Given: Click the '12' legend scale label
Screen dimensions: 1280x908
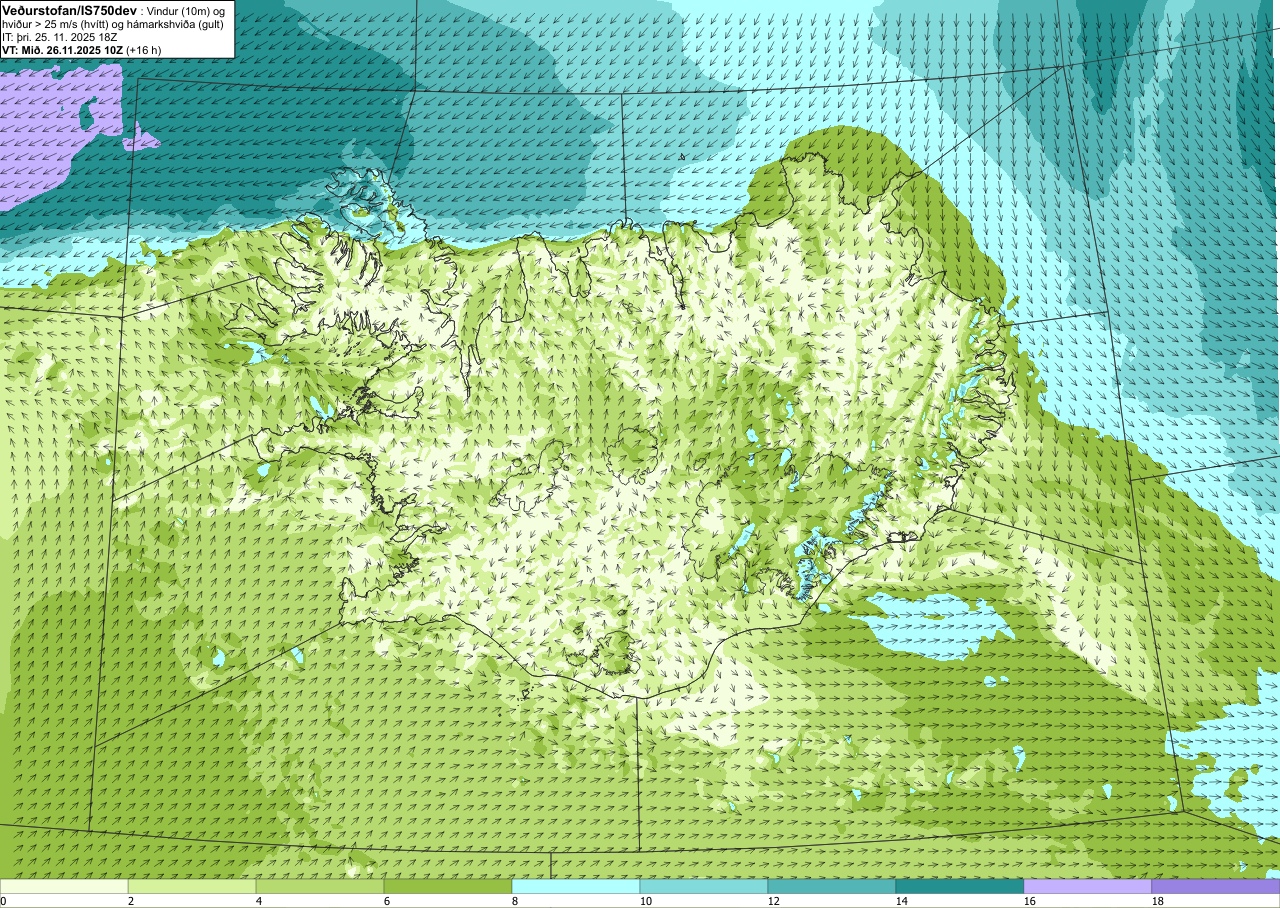Looking at the screenshot, I should click(x=774, y=901).
